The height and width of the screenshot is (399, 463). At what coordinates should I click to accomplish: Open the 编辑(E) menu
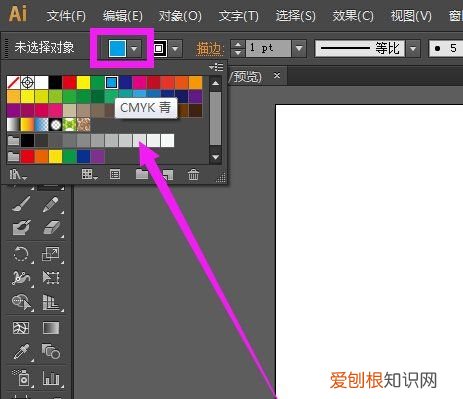pyautogui.click(x=123, y=16)
